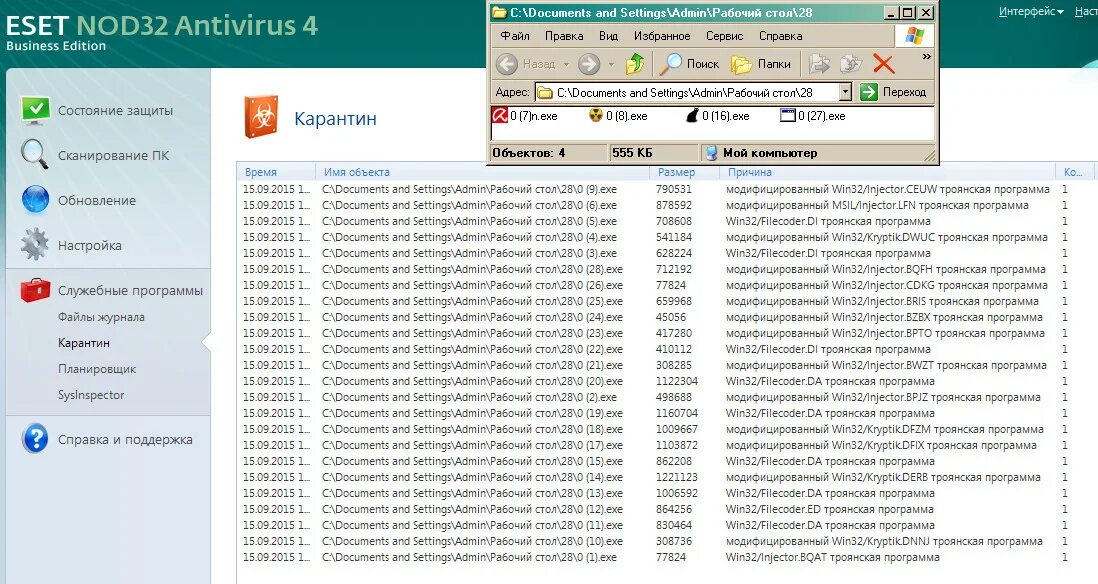
Task: Select file 0 (16).exe icon
Action: [692, 116]
